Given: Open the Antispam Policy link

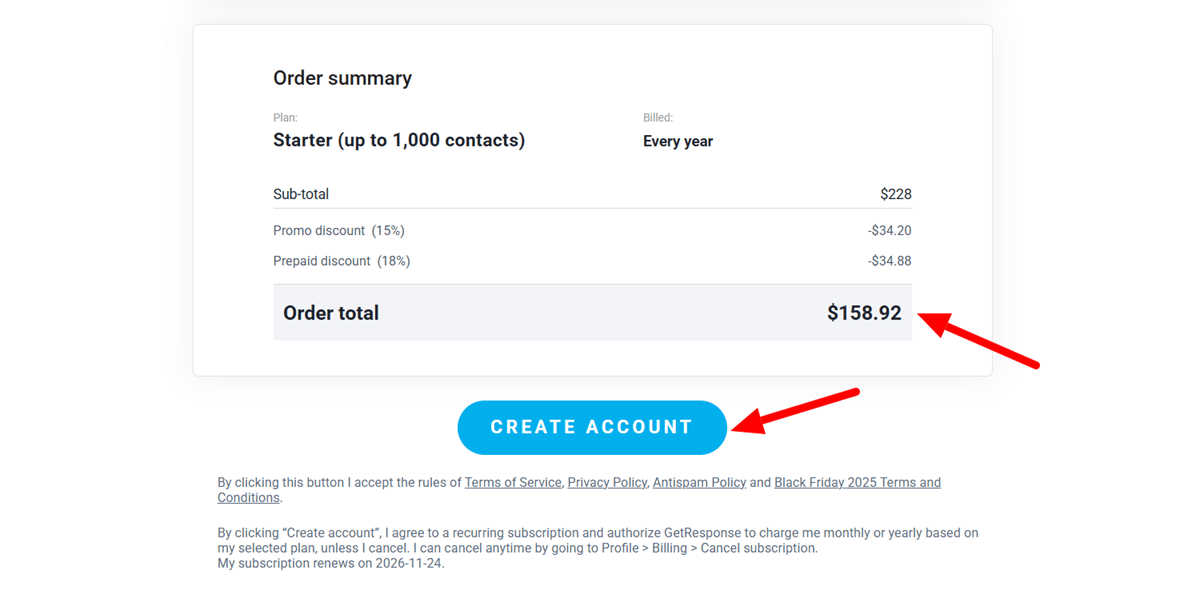Looking at the screenshot, I should click(x=699, y=482).
